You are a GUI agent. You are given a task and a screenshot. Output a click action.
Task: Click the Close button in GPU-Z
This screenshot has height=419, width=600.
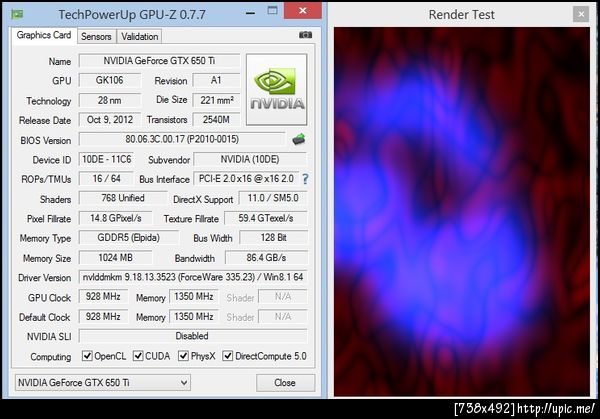tap(285, 383)
